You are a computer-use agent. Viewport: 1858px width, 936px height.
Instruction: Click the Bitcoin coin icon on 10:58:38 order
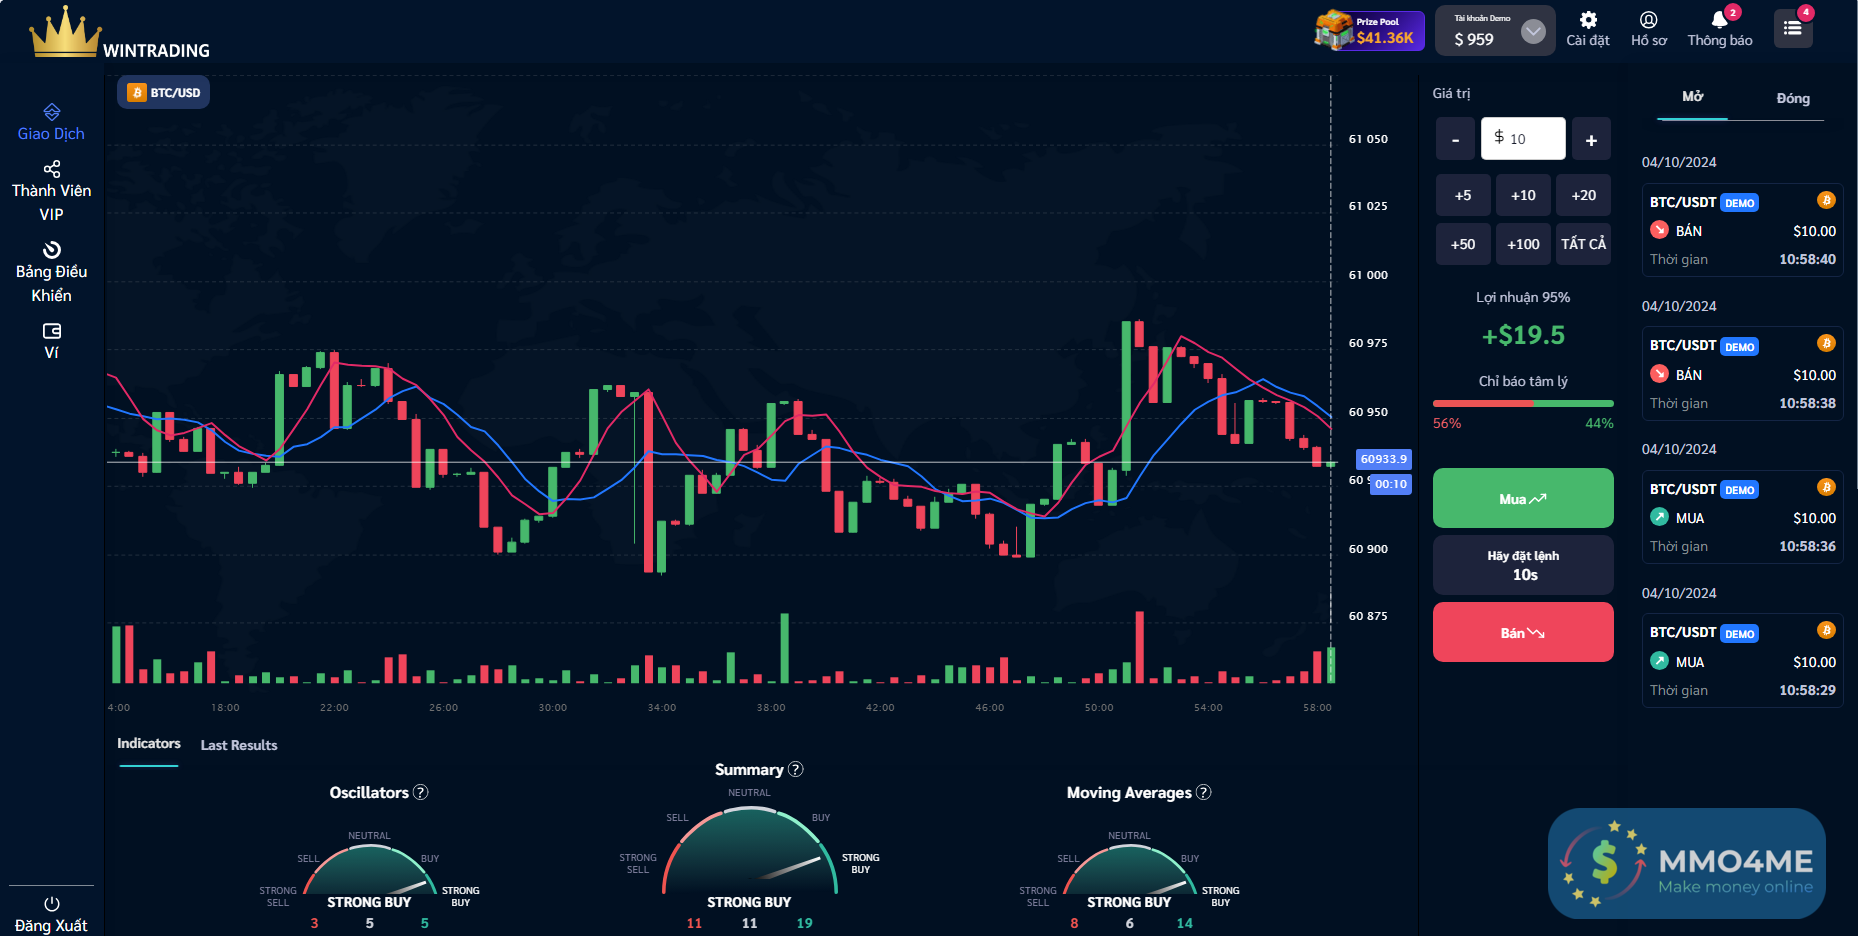click(x=1826, y=344)
